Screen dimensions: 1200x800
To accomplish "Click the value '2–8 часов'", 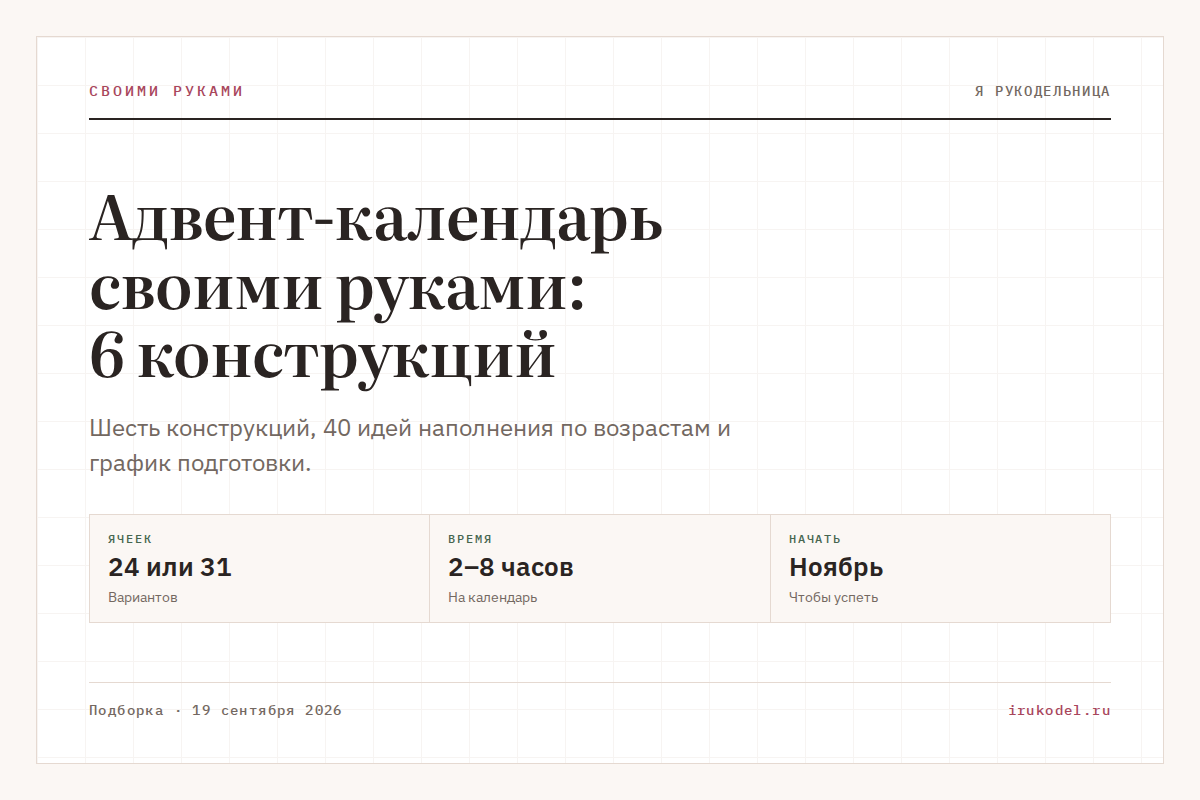I will point(511,567).
